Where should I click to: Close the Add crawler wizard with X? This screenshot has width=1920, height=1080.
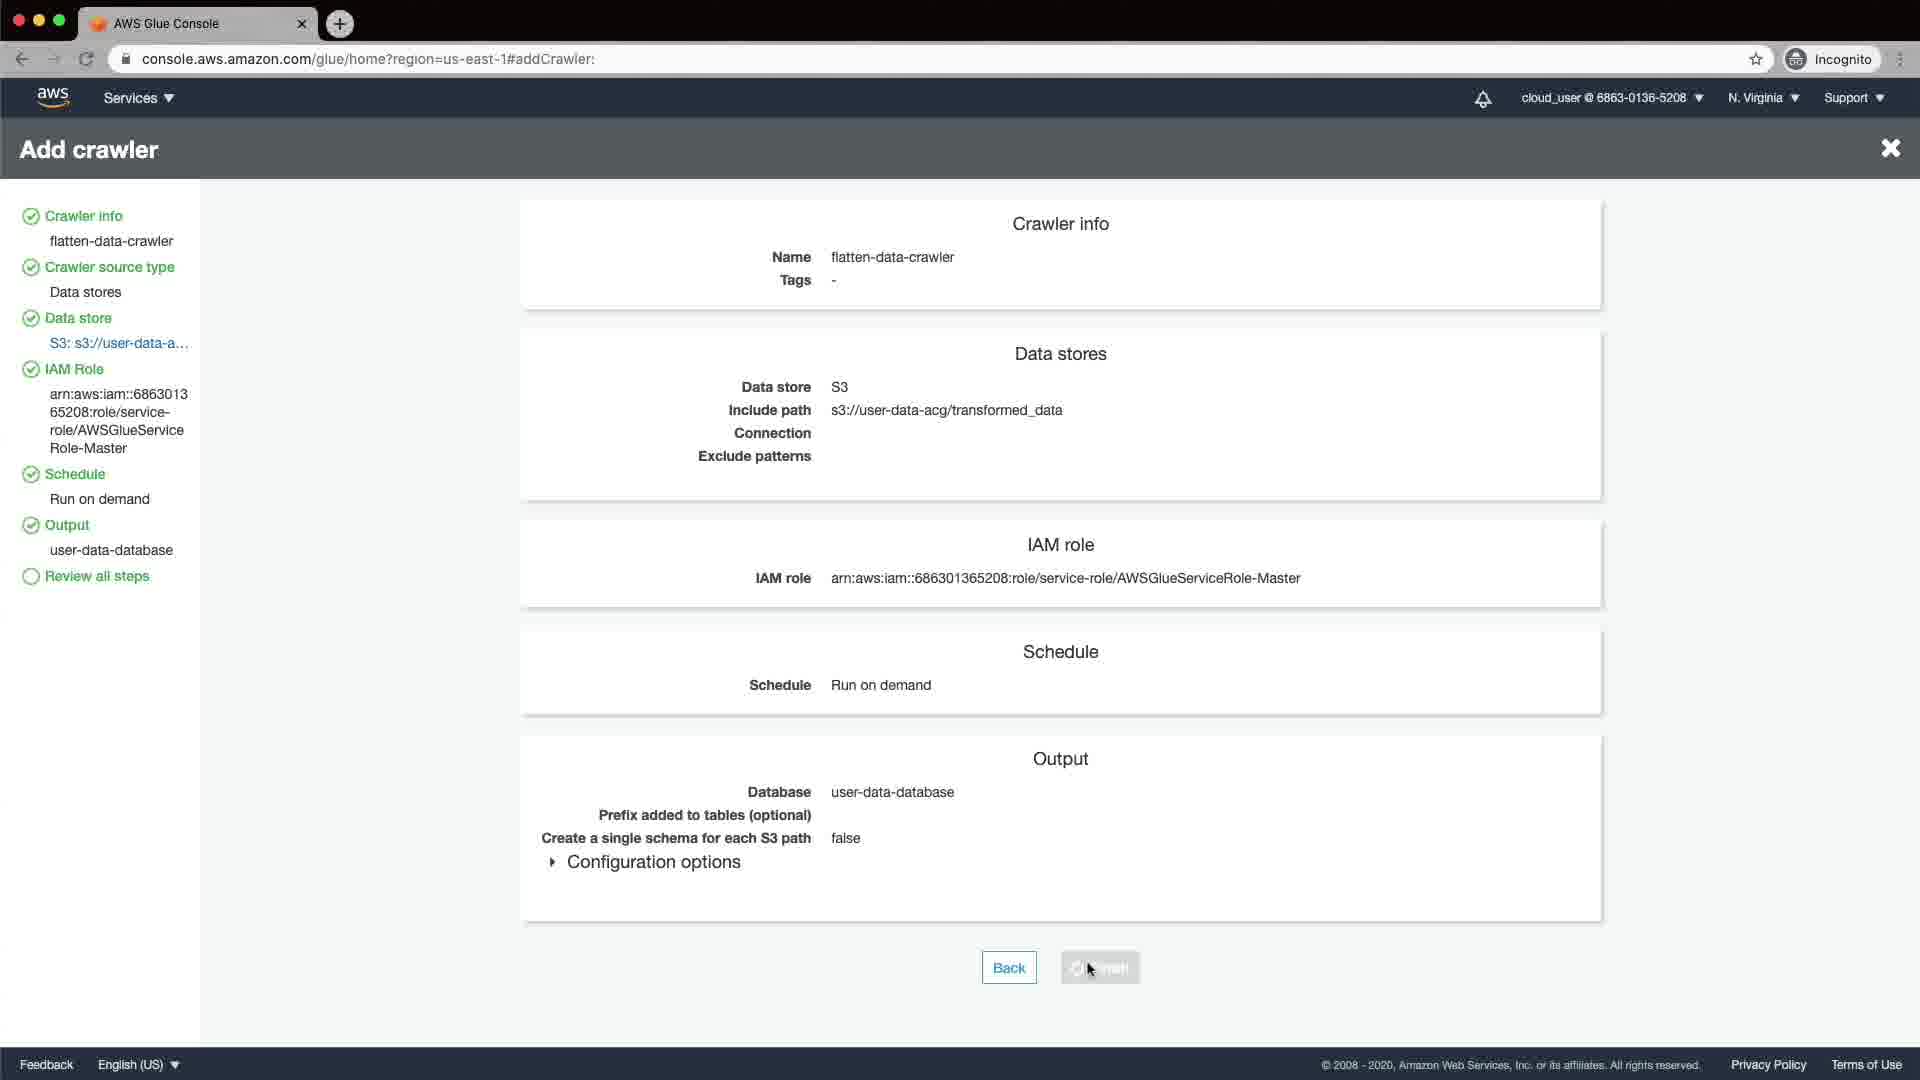[1890, 148]
